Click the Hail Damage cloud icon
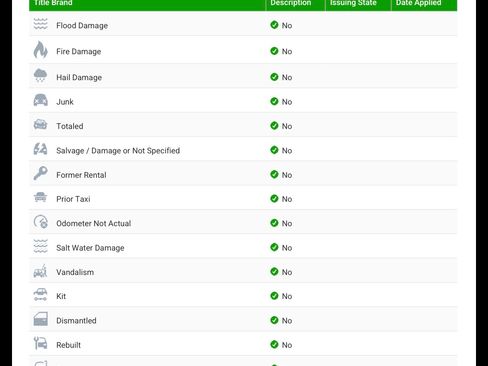 pos(40,76)
